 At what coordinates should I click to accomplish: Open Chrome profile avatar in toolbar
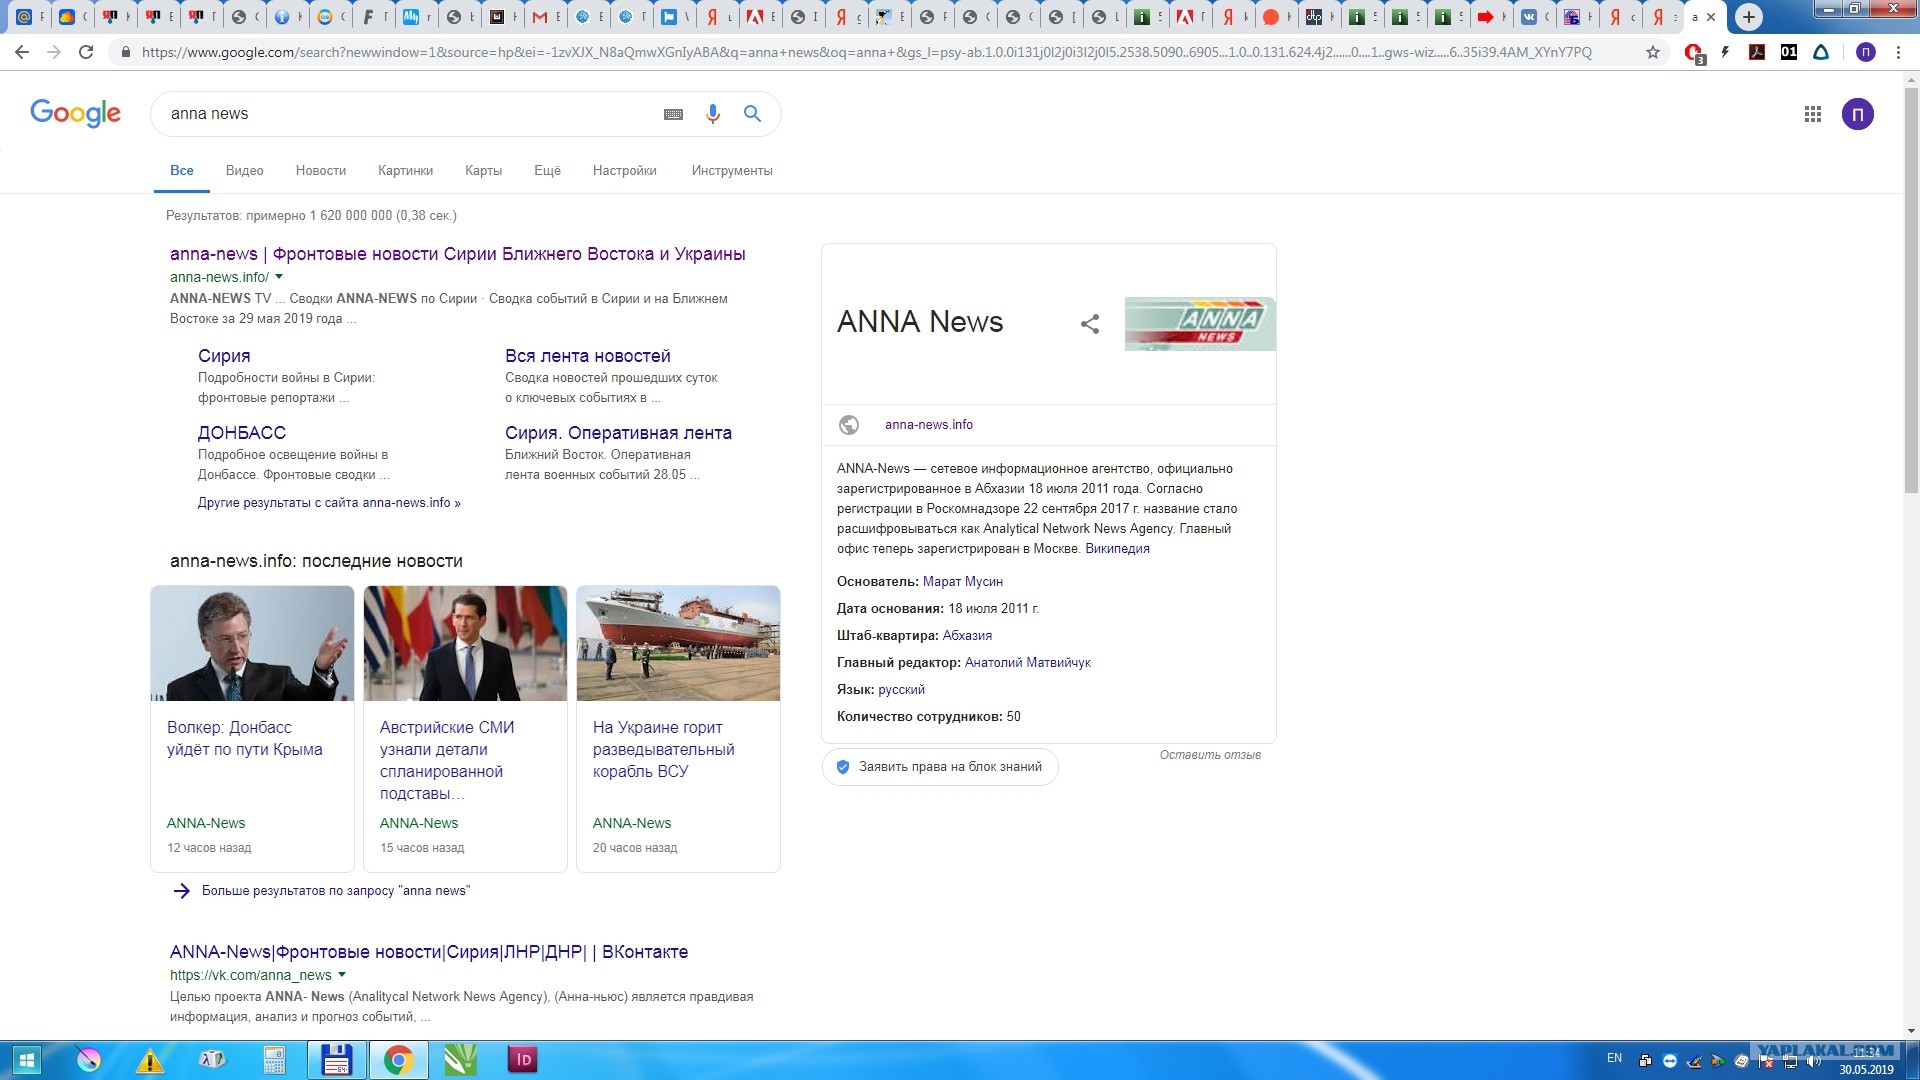click(x=1866, y=52)
